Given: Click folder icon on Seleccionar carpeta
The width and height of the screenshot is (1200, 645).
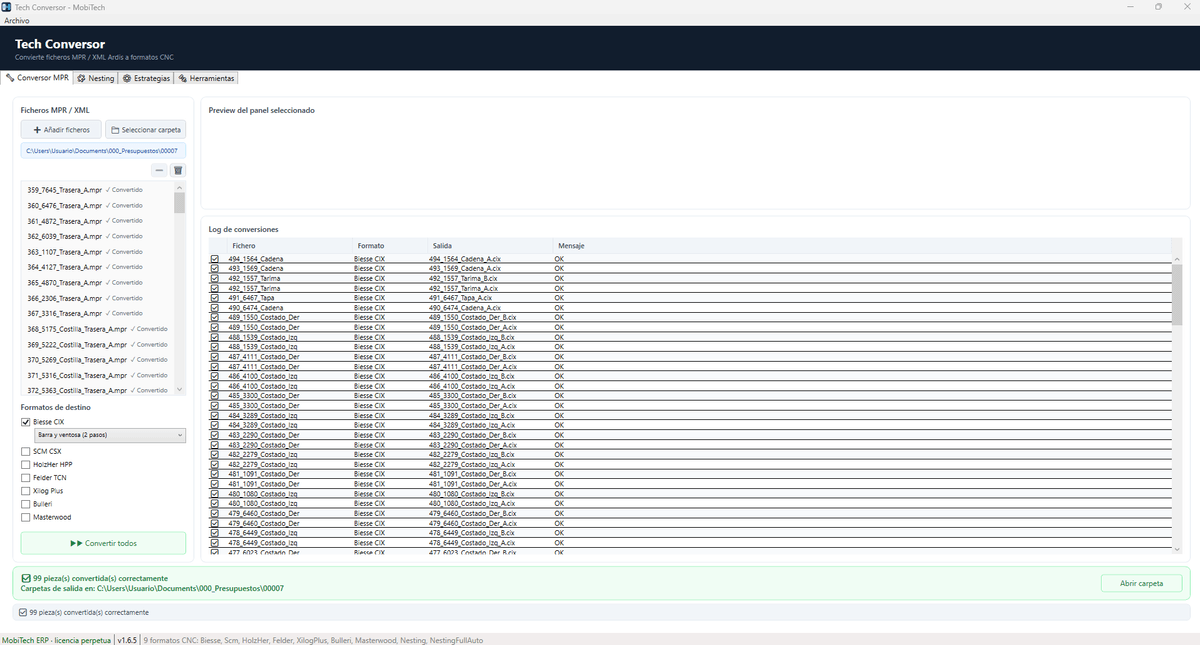Looking at the screenshot, I should pyautogui.click(x=115, y=130).
